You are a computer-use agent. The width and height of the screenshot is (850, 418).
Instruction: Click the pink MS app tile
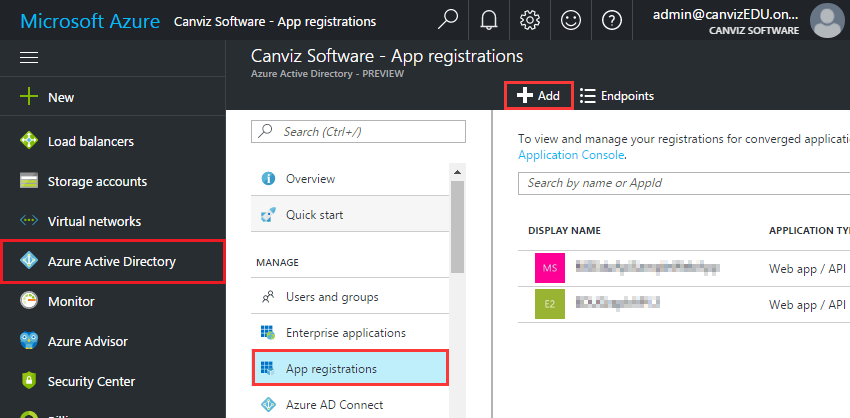[550, 268]
